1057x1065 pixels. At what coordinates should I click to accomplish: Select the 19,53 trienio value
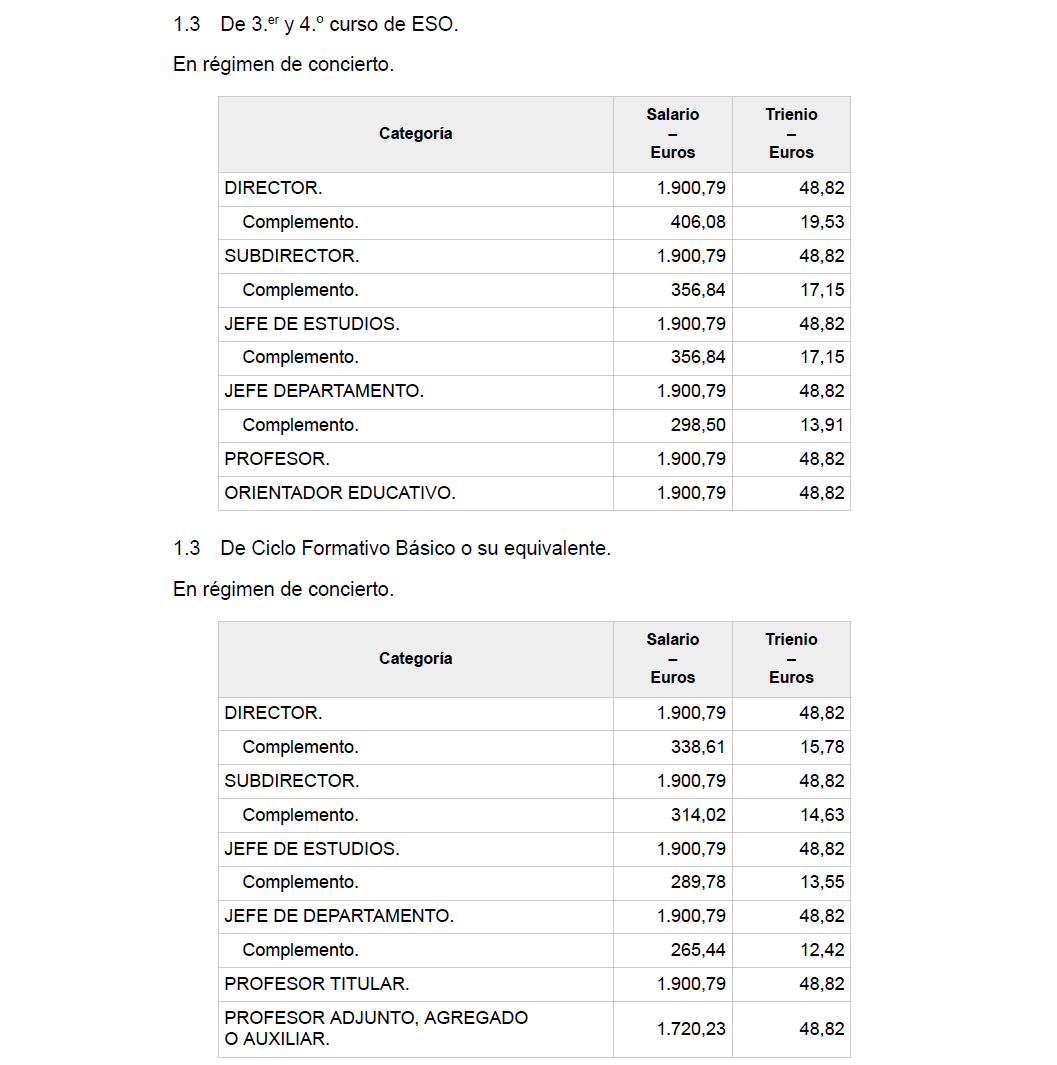point(821,222)
